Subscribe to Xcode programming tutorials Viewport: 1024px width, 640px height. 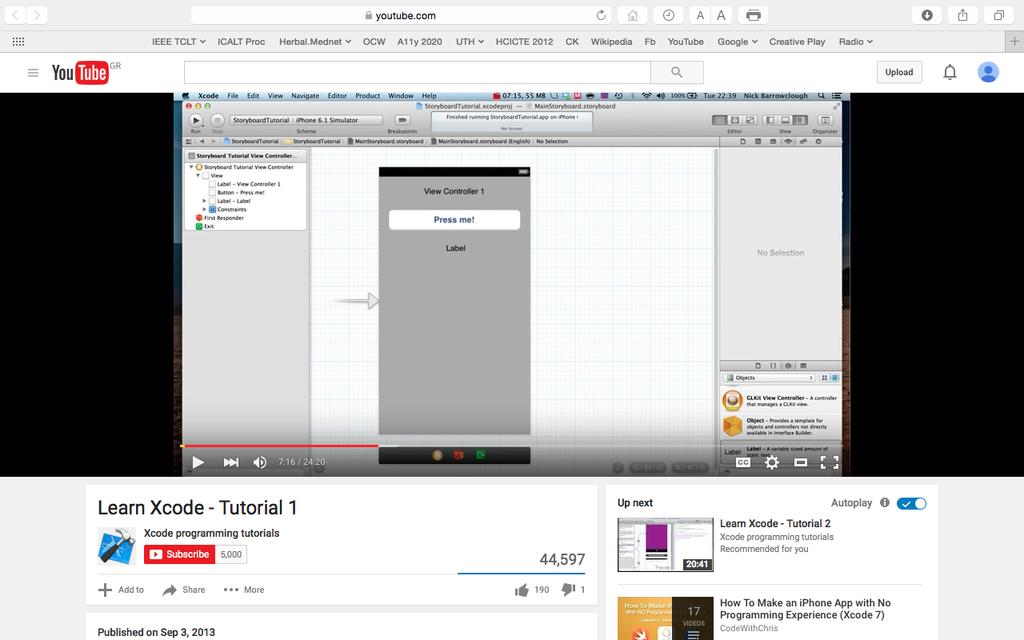point(180,554)
